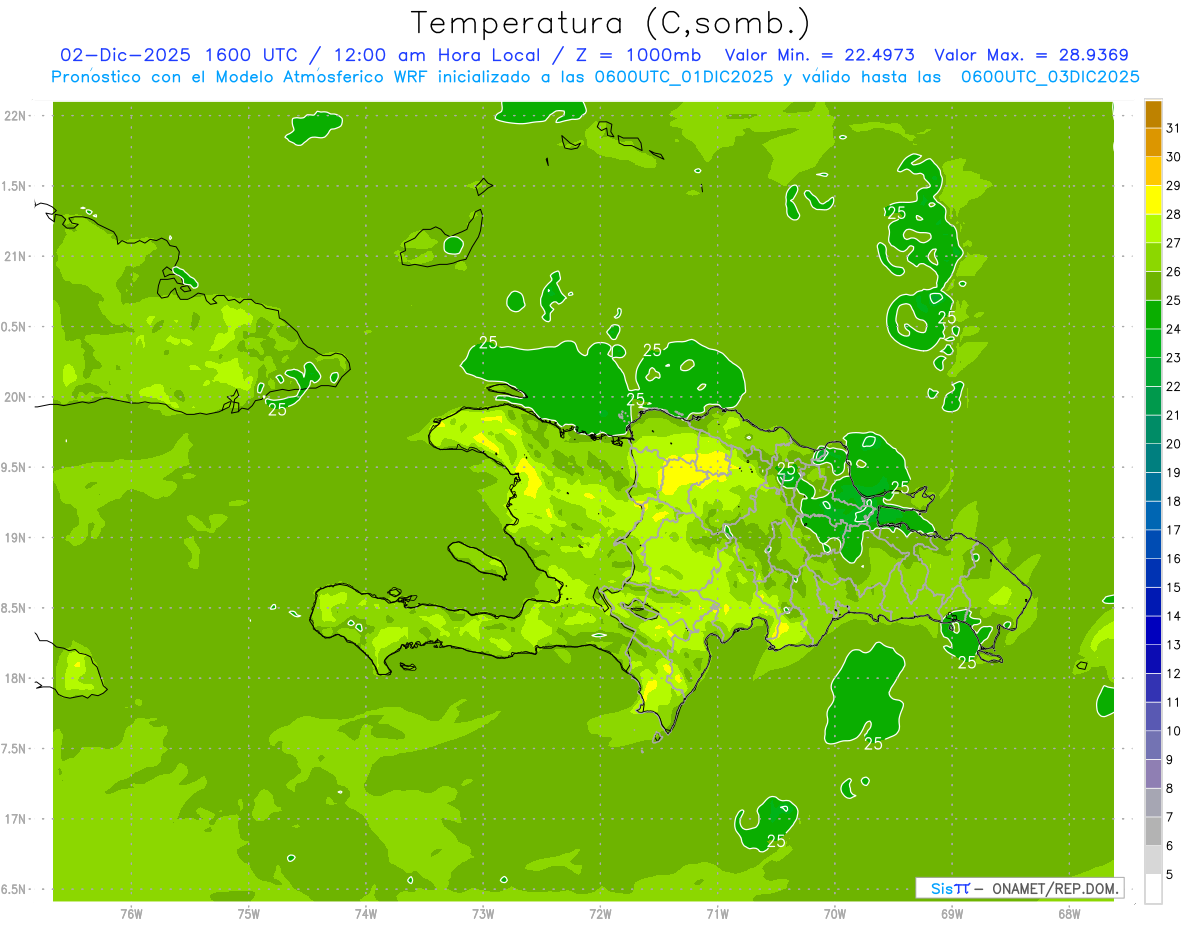Click the orange legend band above 31
The height and width of the screenshot is (927, 1200).
pos(1153,114)
